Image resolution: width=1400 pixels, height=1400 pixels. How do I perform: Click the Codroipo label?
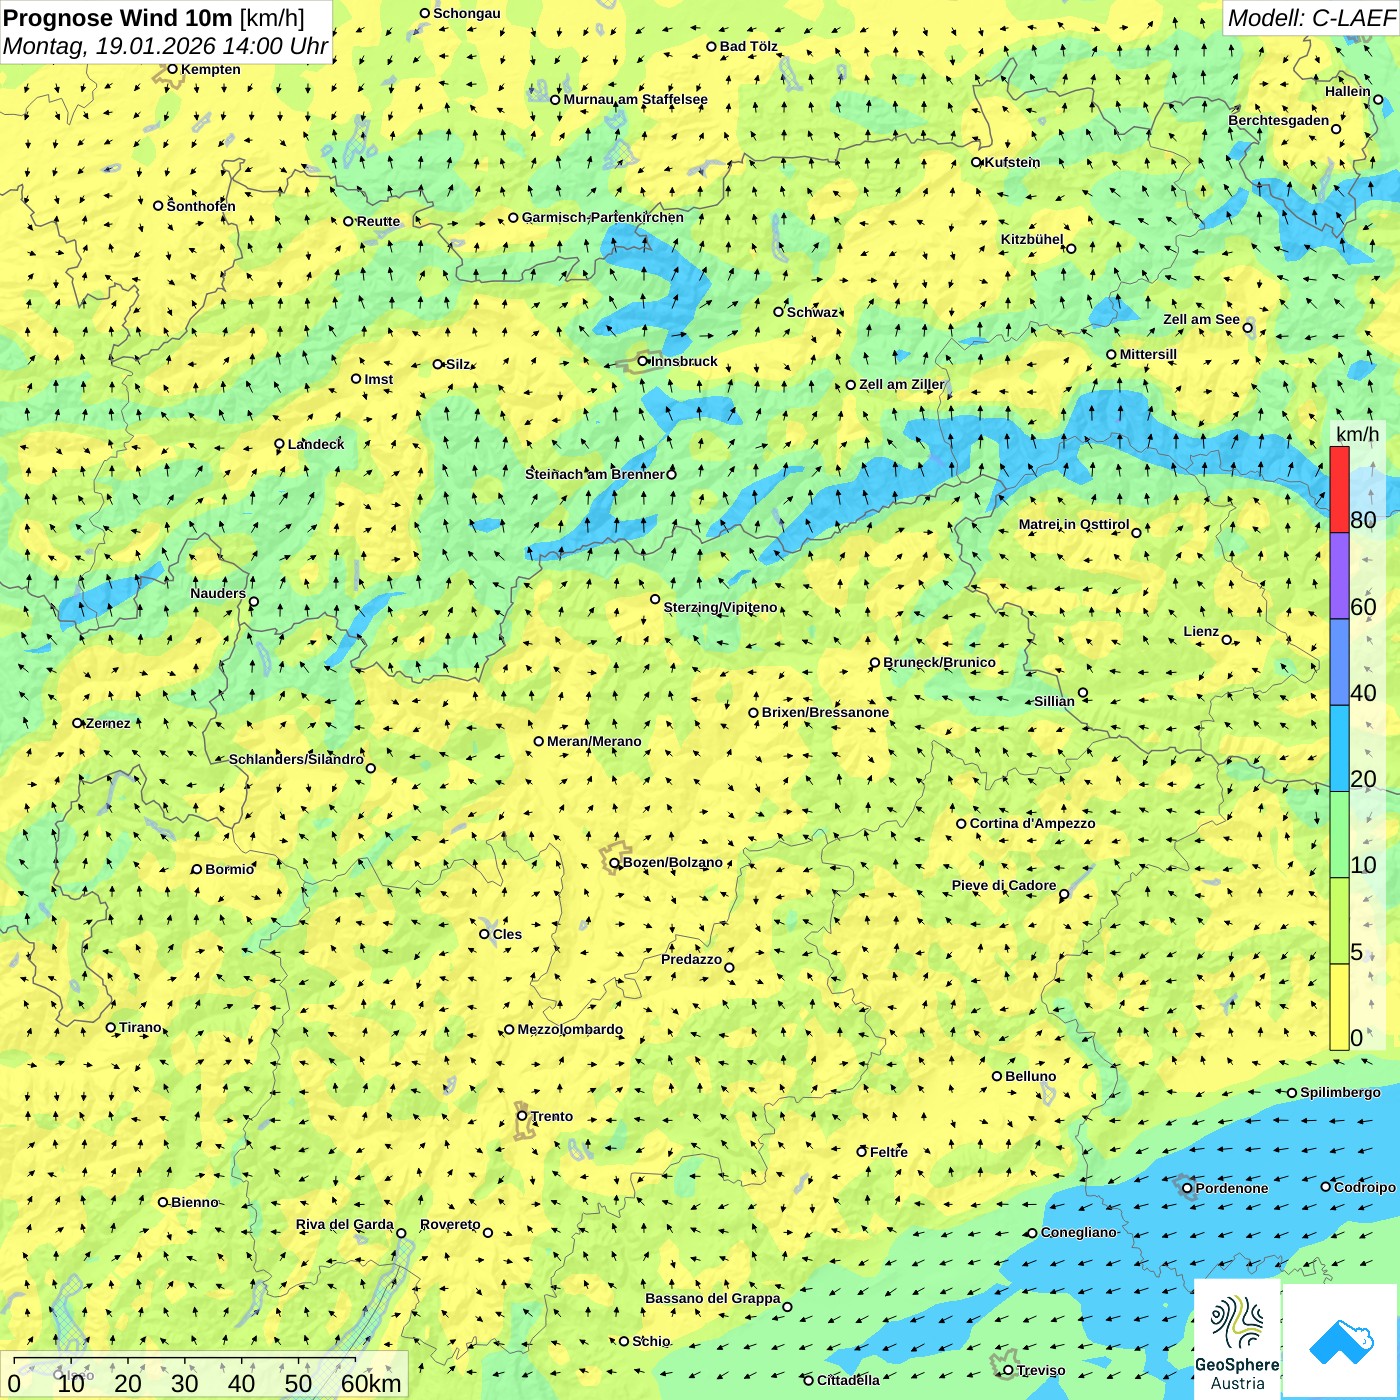pos(1364,1187)
